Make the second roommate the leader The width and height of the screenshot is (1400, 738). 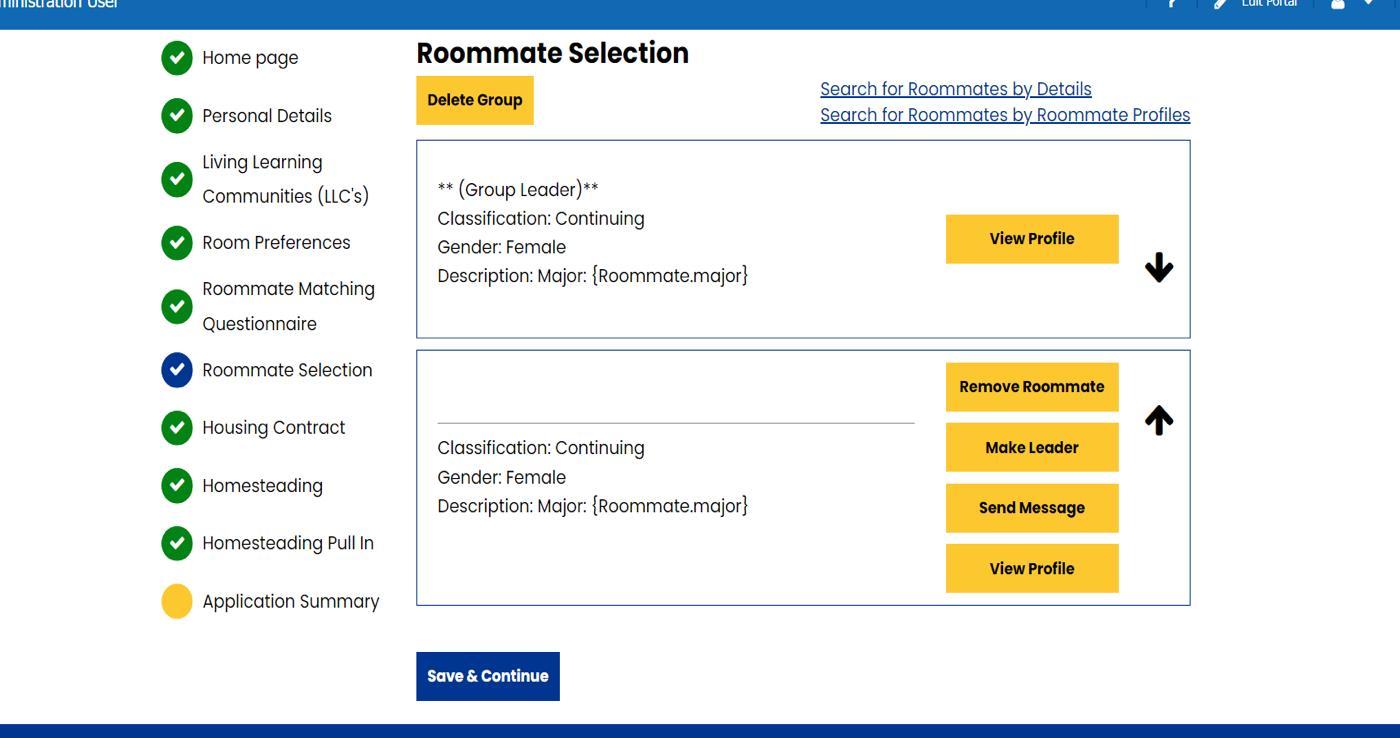(1031, 448)
